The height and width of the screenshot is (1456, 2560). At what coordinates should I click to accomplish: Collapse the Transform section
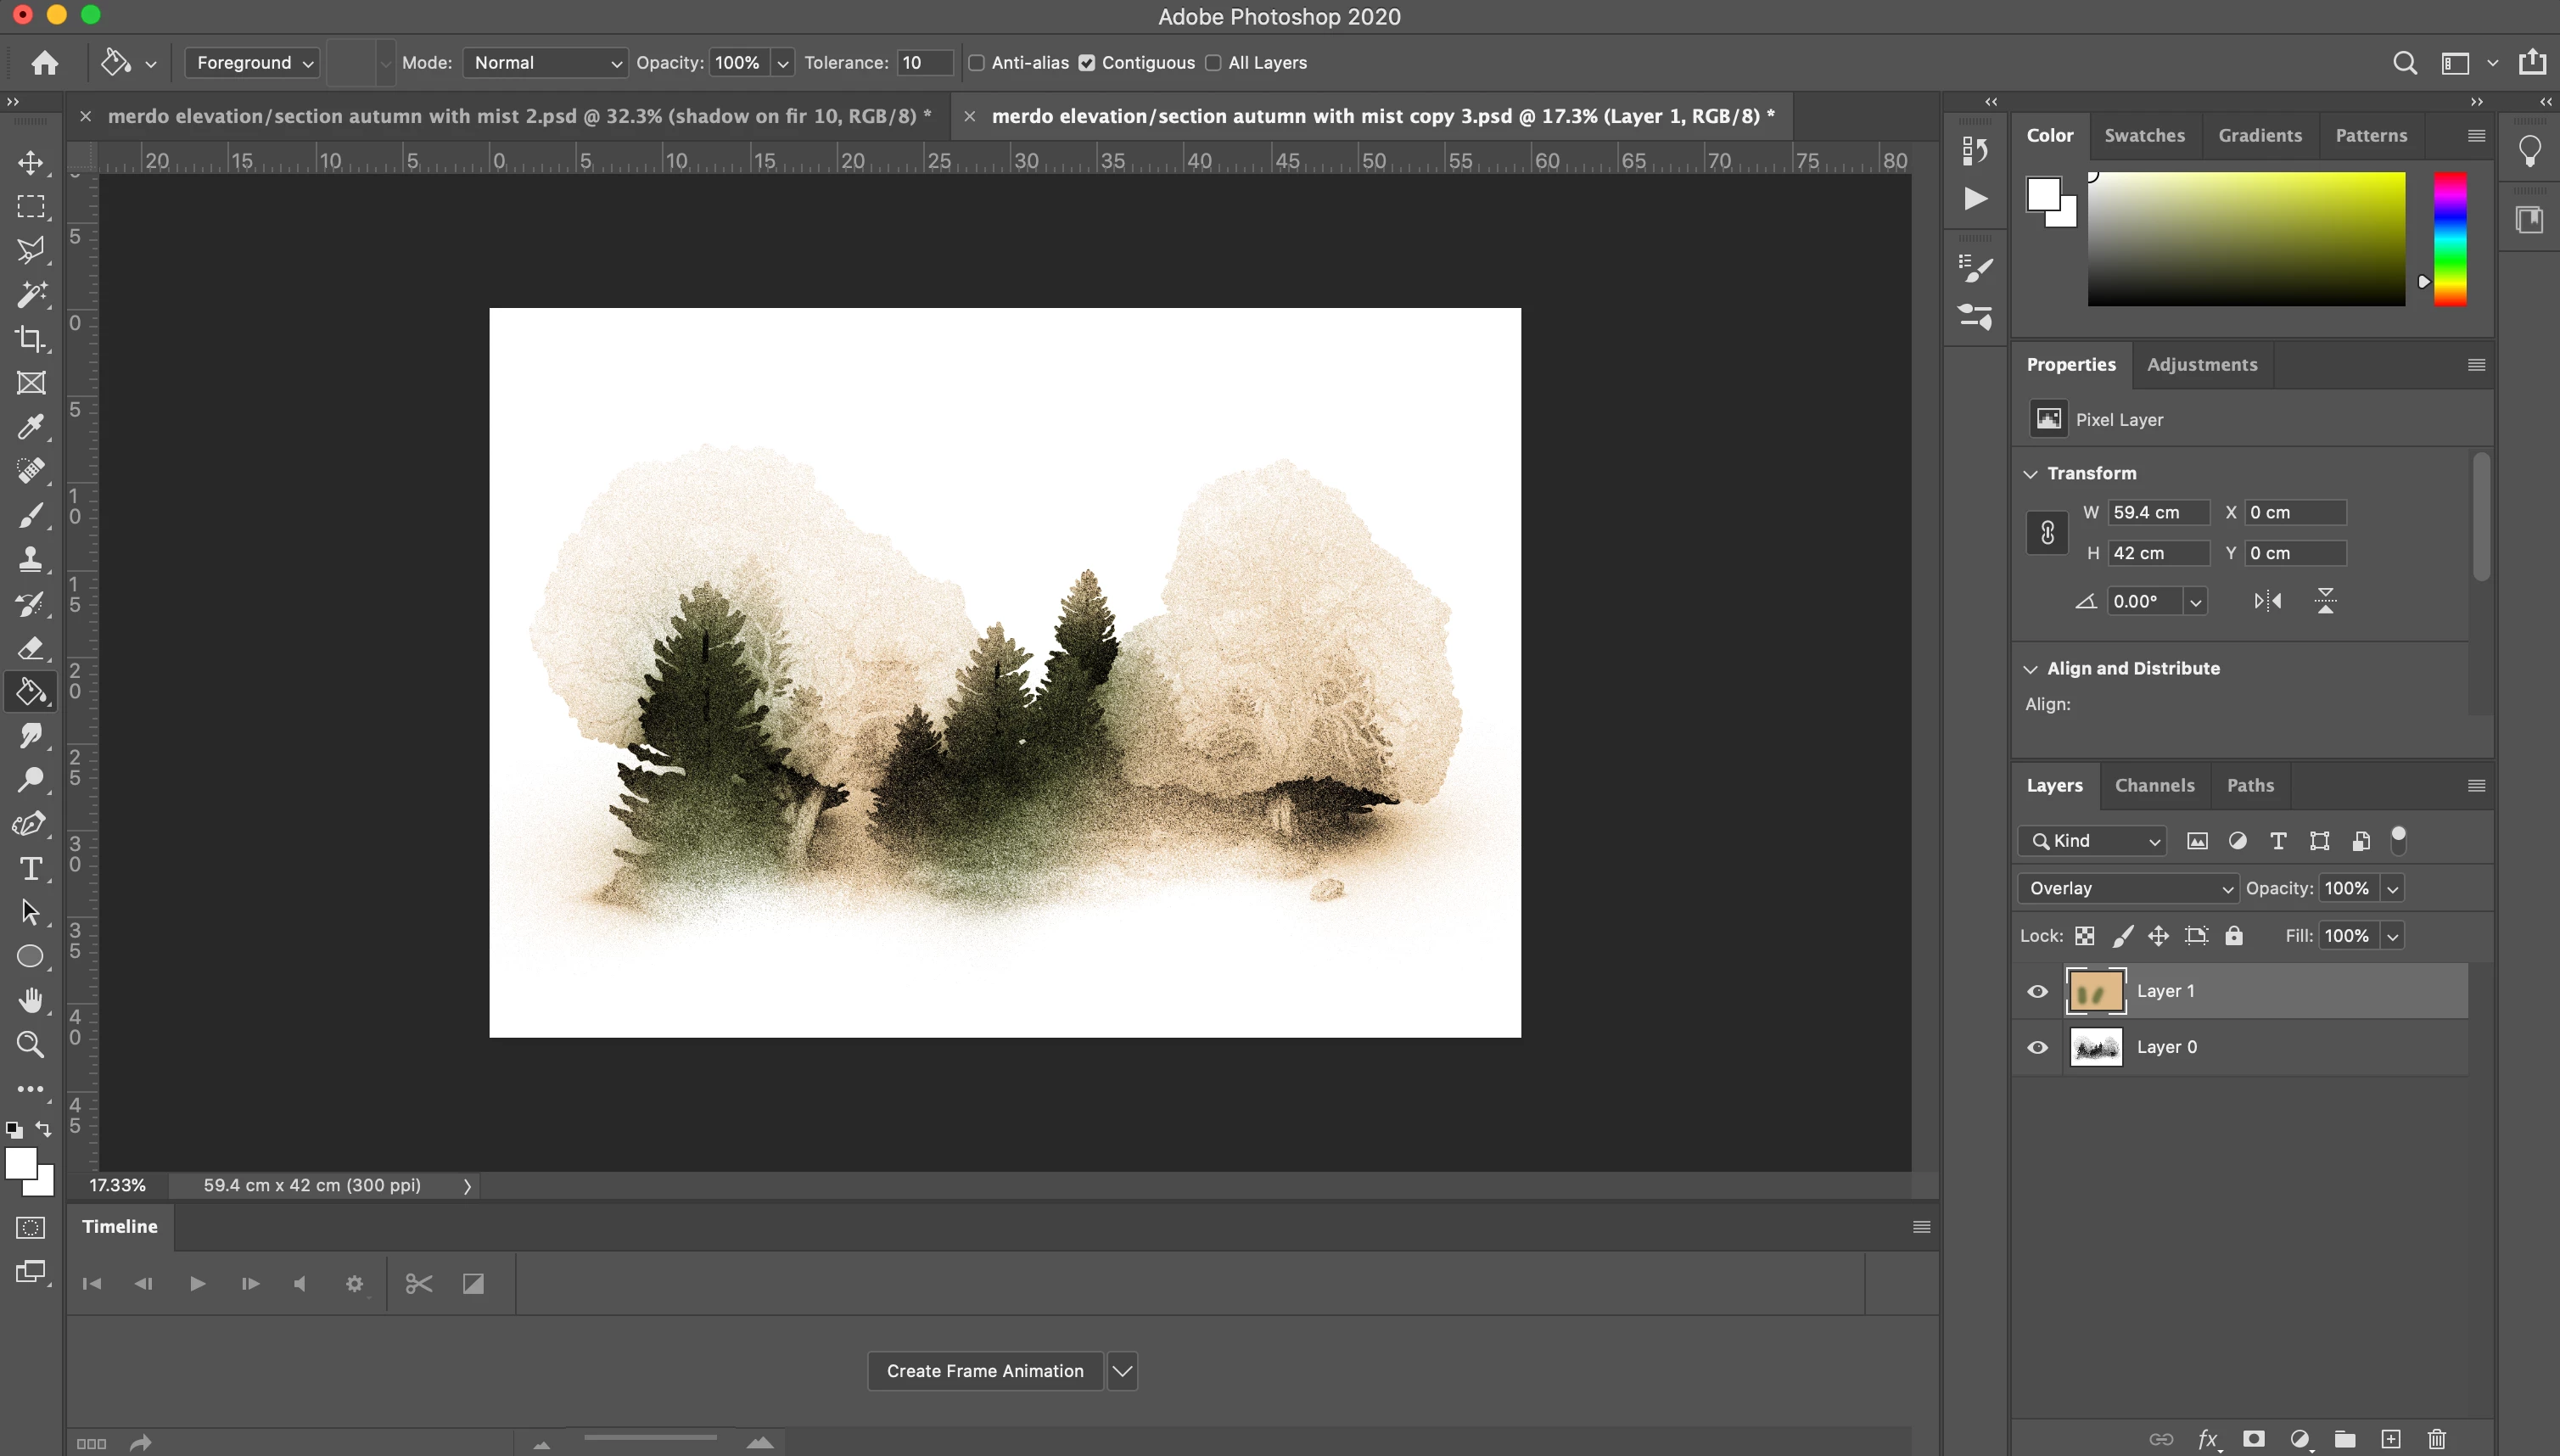tap(2030, 474)
